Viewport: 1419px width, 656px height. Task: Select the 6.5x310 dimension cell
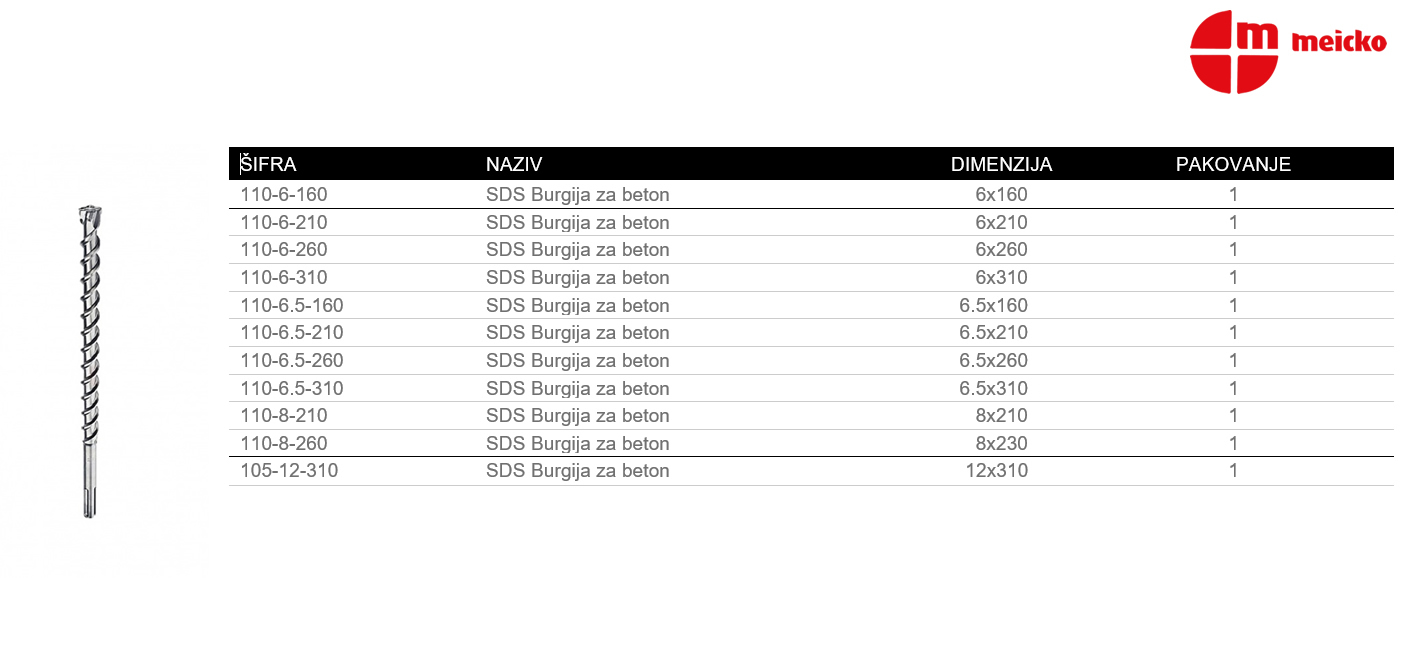pyautogui.click(x=993, y=389)
